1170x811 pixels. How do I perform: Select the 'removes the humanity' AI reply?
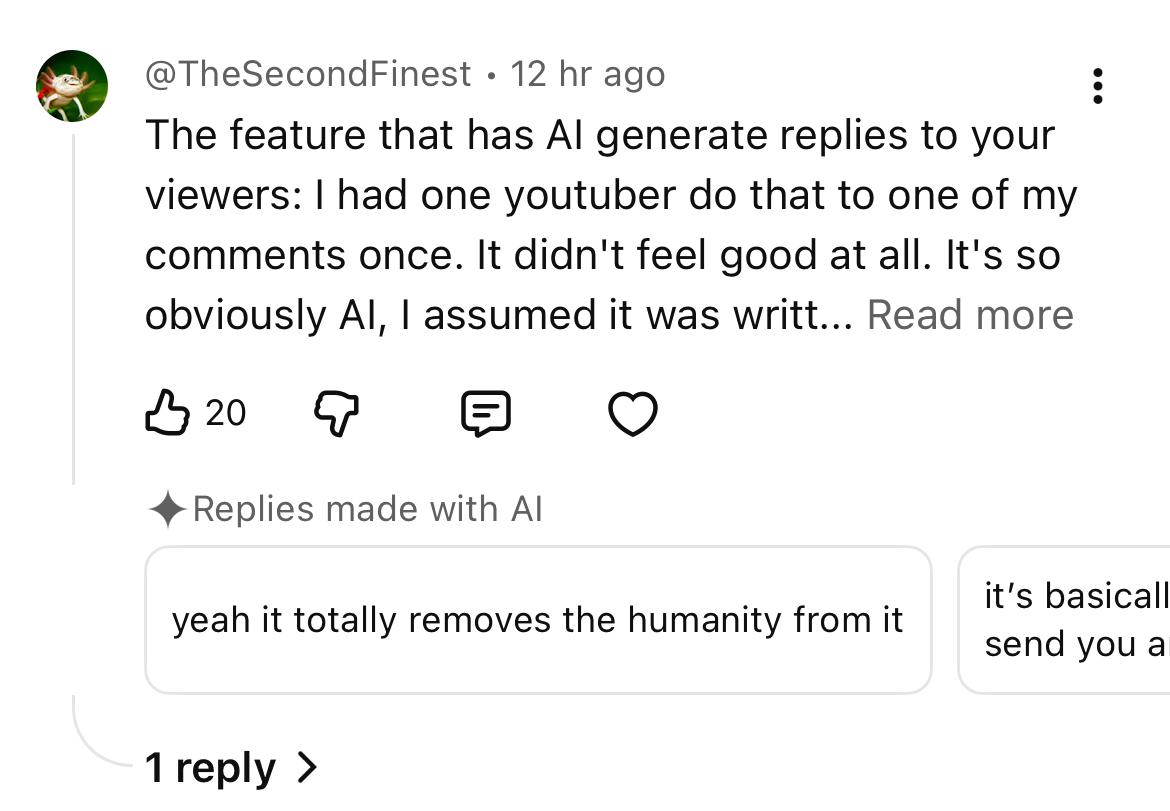pos(538,620)
